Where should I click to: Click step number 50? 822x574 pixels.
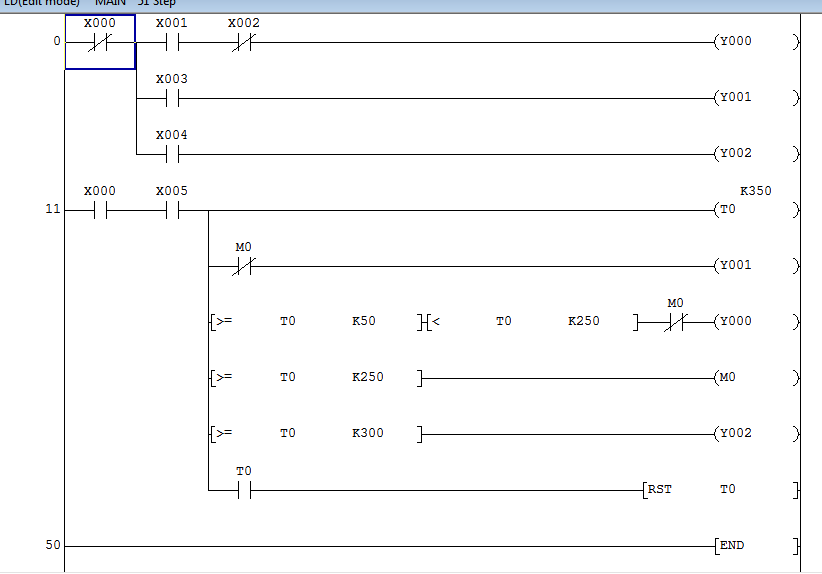(53, 546)
